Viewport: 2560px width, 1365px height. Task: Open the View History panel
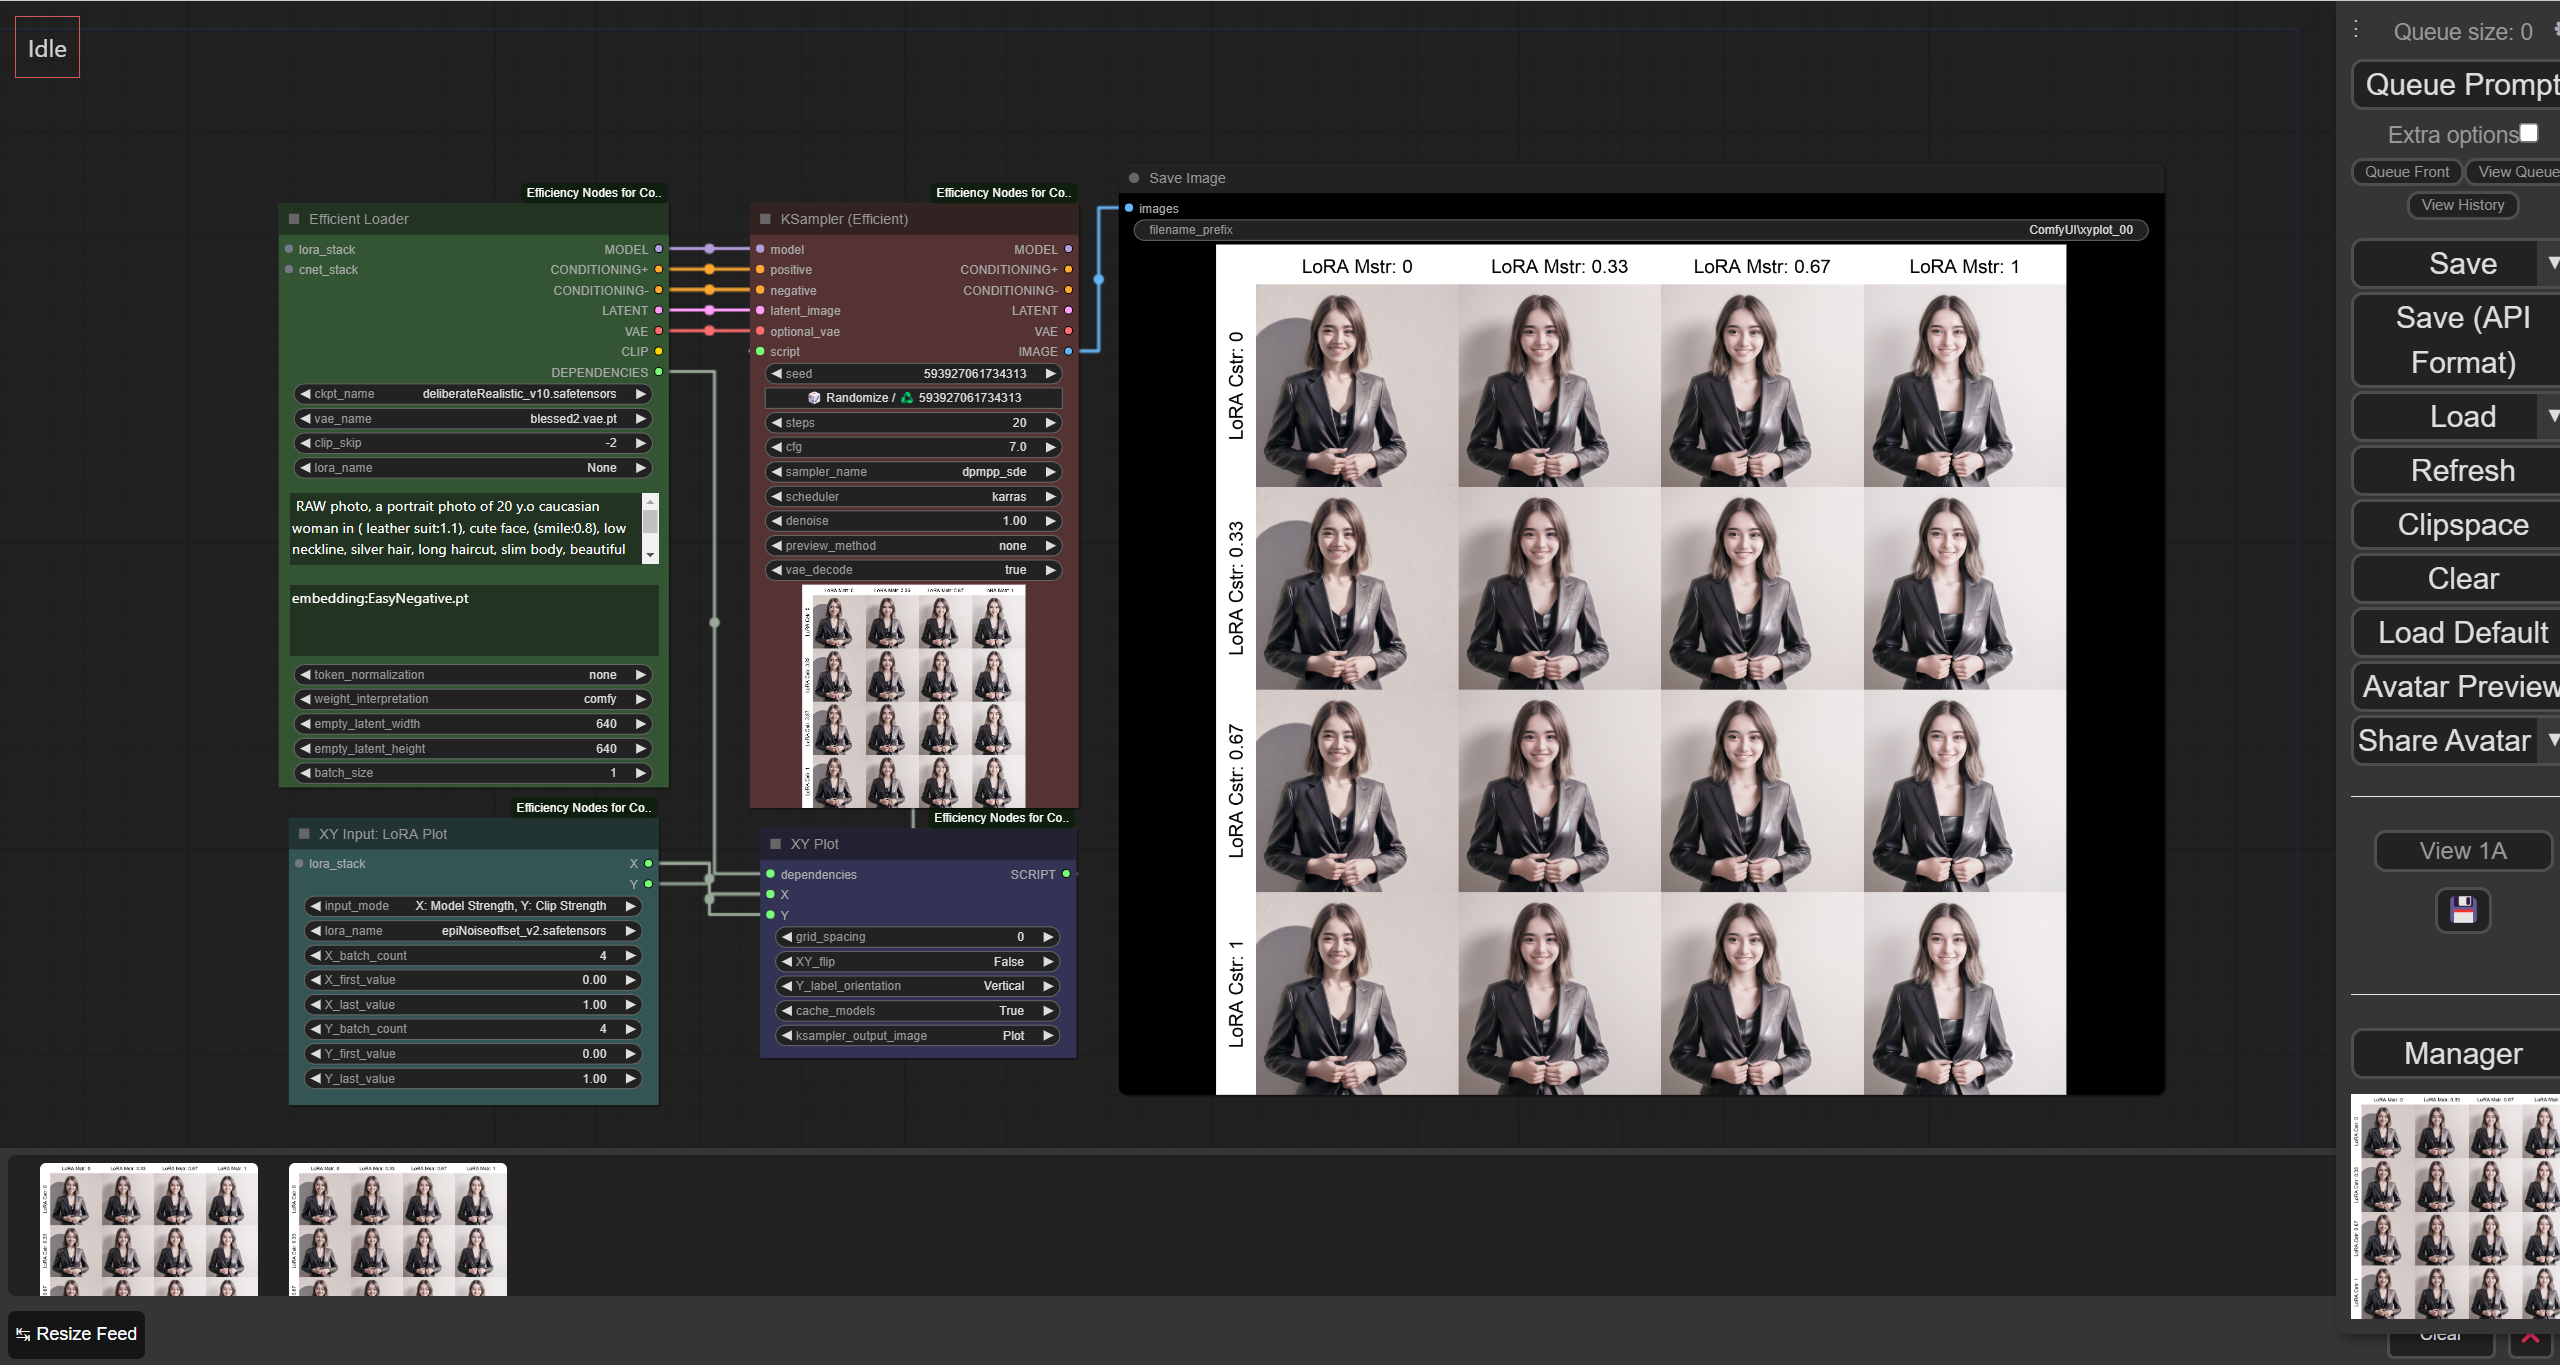pyautogui.click(x=2462, y=205)
